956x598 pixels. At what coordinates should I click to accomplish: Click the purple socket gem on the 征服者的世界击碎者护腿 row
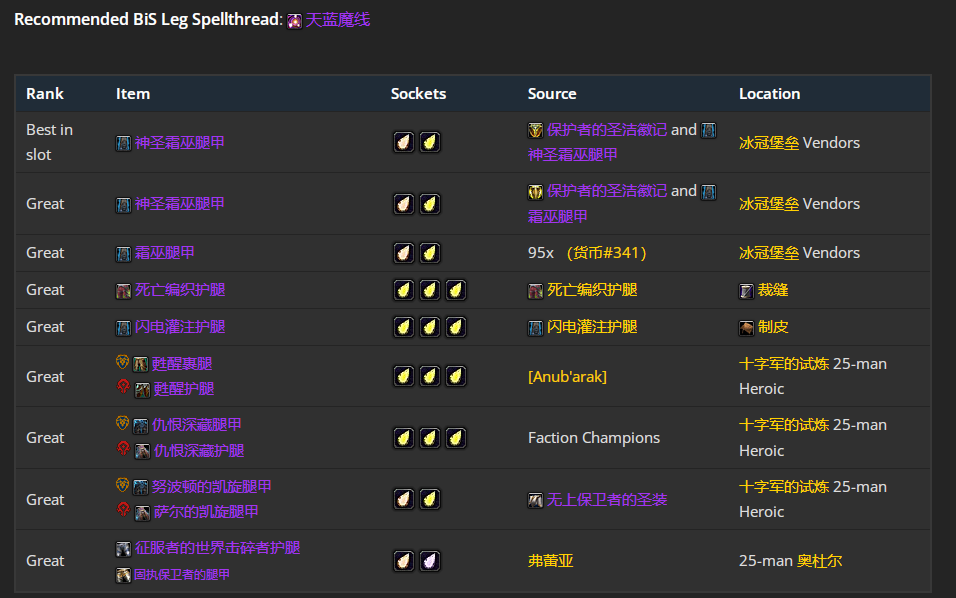click(429, 561)
